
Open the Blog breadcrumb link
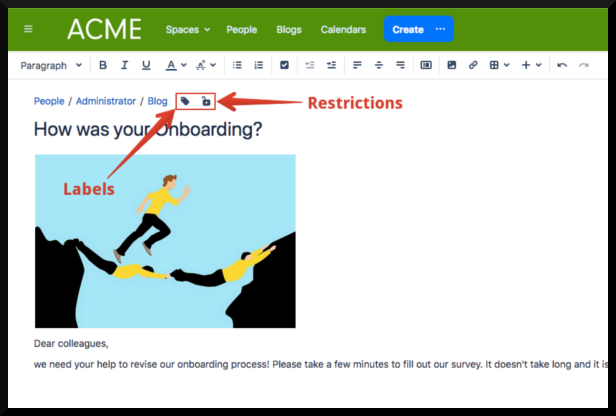click(x=158, y=101)
